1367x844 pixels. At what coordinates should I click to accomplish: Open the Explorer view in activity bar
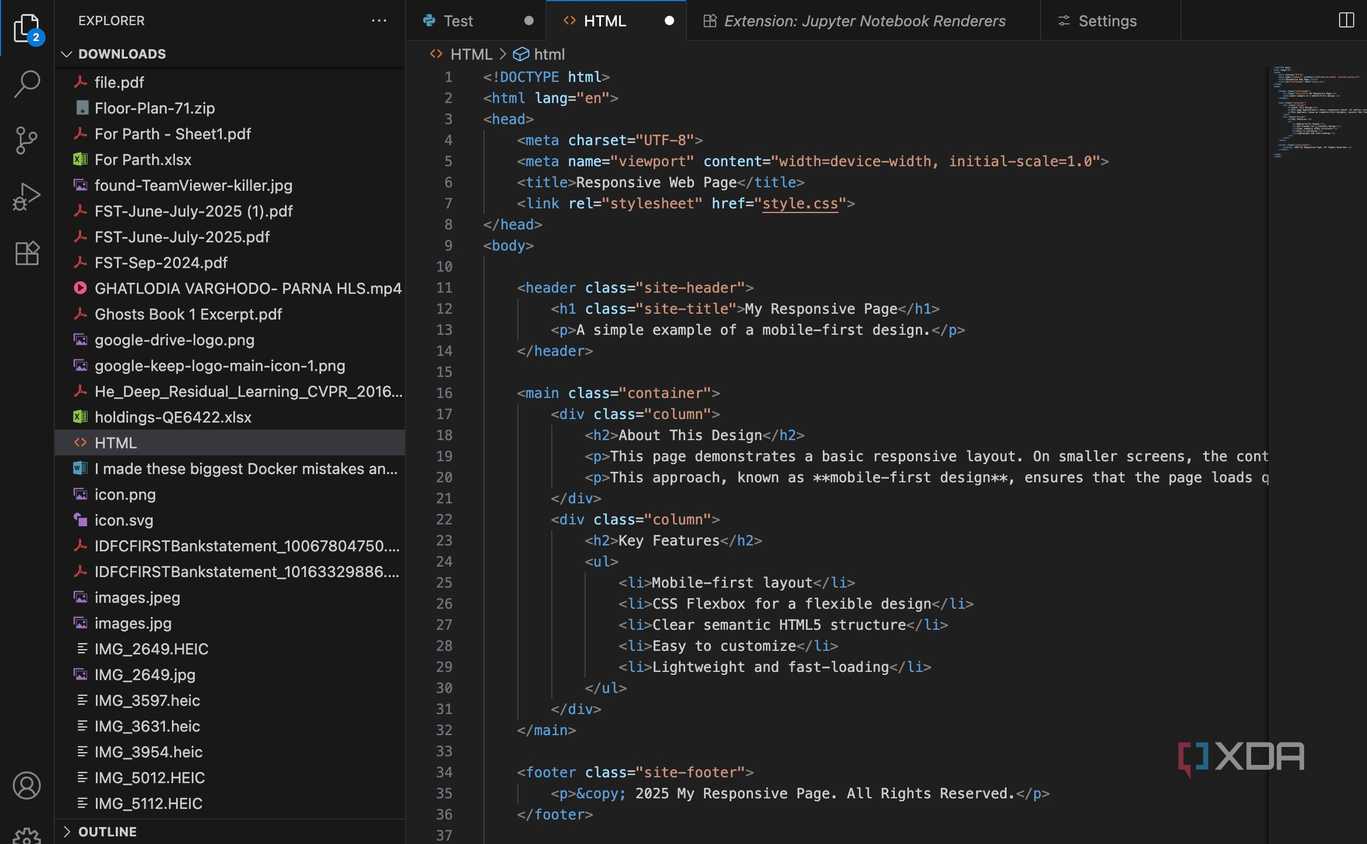(27, 29)
